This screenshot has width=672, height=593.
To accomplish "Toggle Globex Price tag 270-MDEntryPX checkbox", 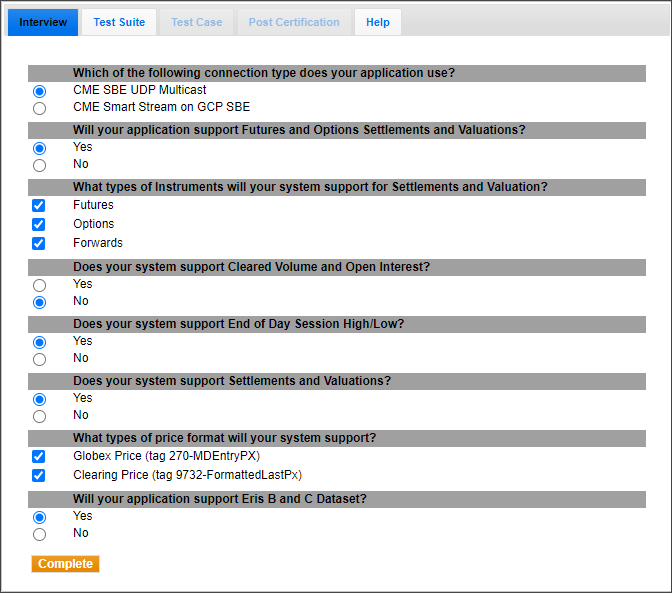I will (x=39, y=456).
